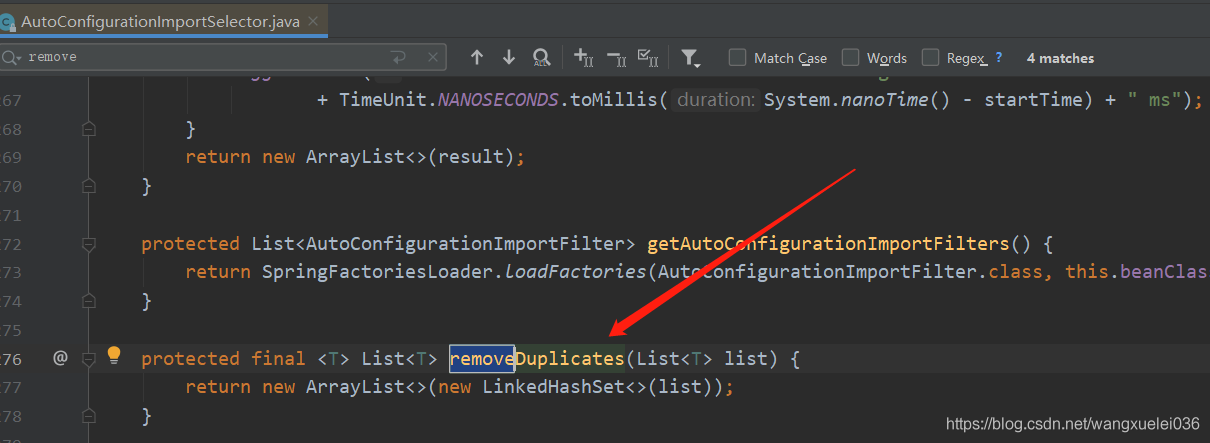Toggle the Regex checkbox

click(931, 58)
